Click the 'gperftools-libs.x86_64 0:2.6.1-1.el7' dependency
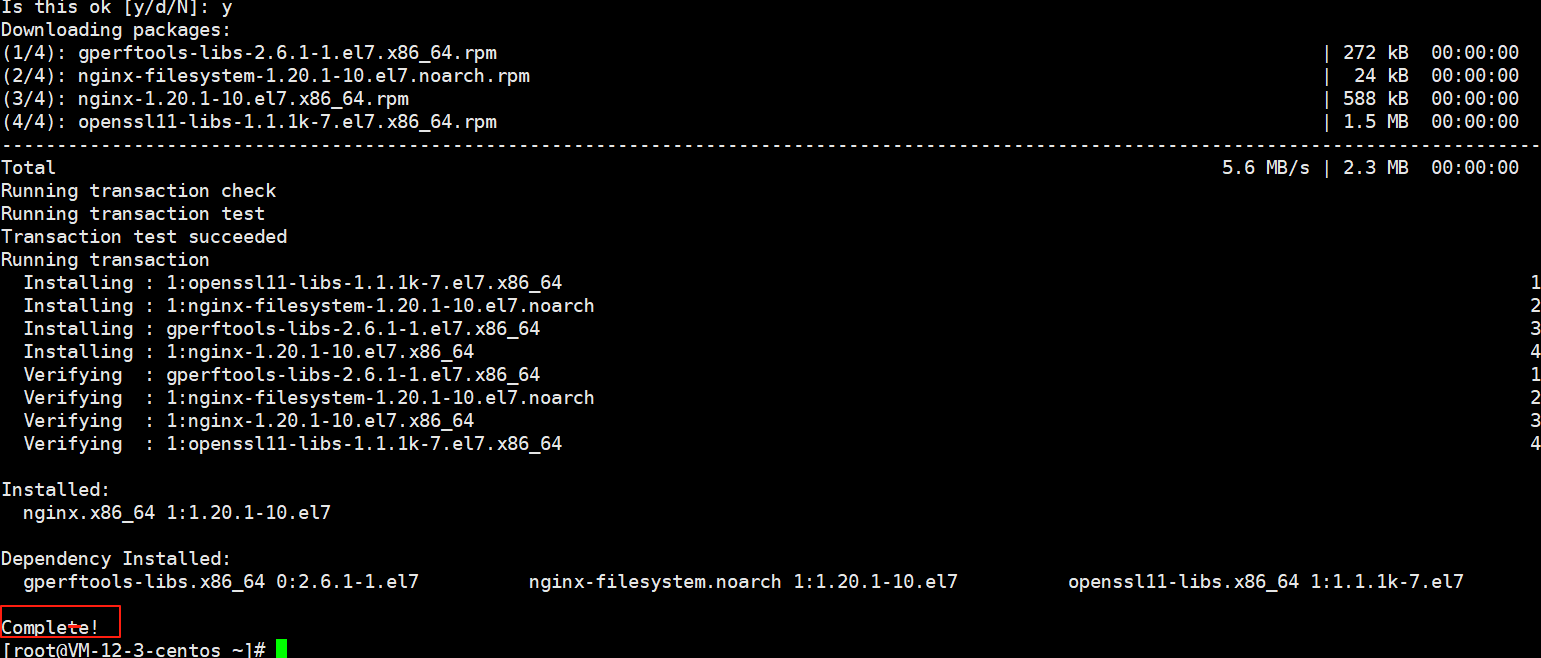Image resolution: width=1541 pixels, height=658 pixels. [221, 582]
